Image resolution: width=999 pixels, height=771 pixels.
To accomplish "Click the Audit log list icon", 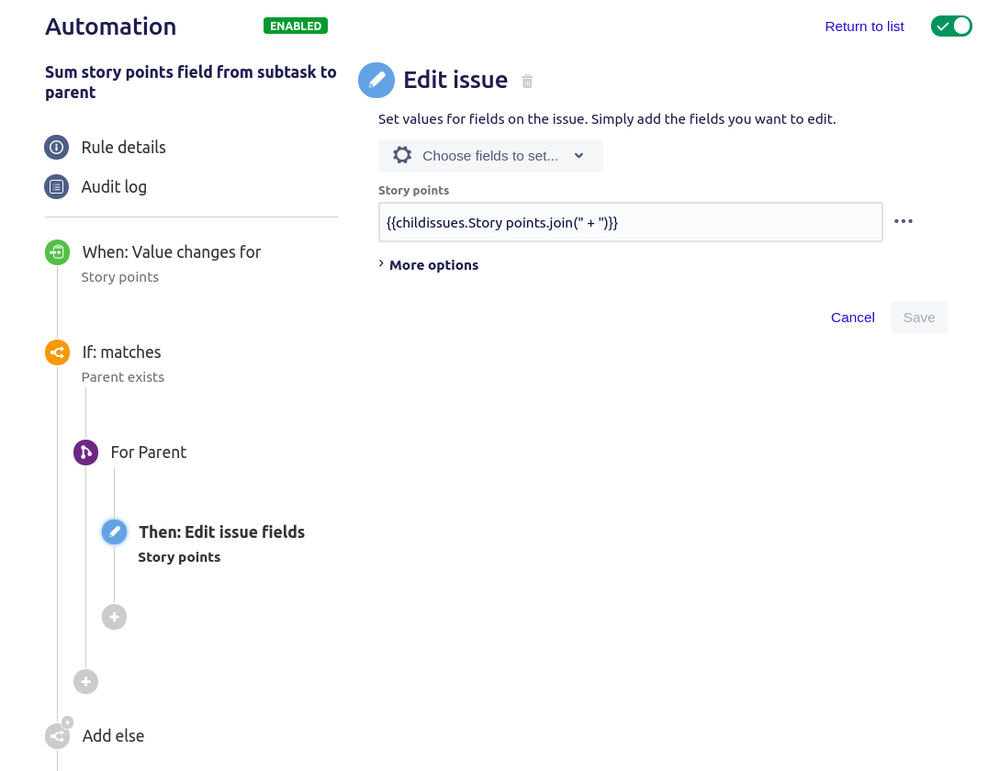I will pos(57,187).
